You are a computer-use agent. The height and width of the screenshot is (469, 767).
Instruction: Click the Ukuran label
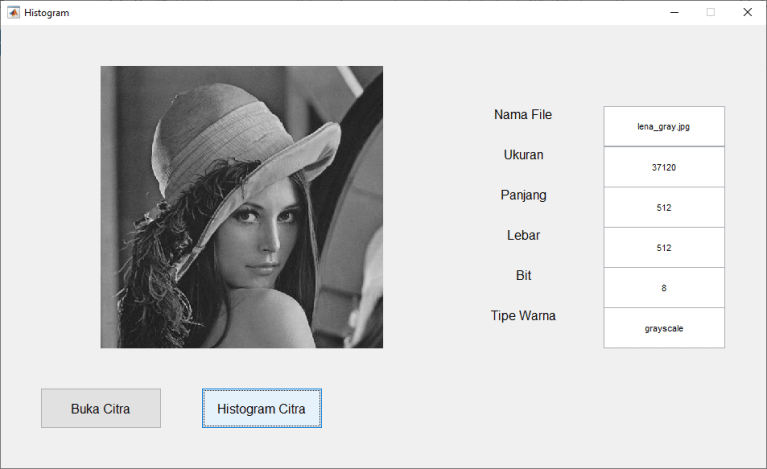523,155
